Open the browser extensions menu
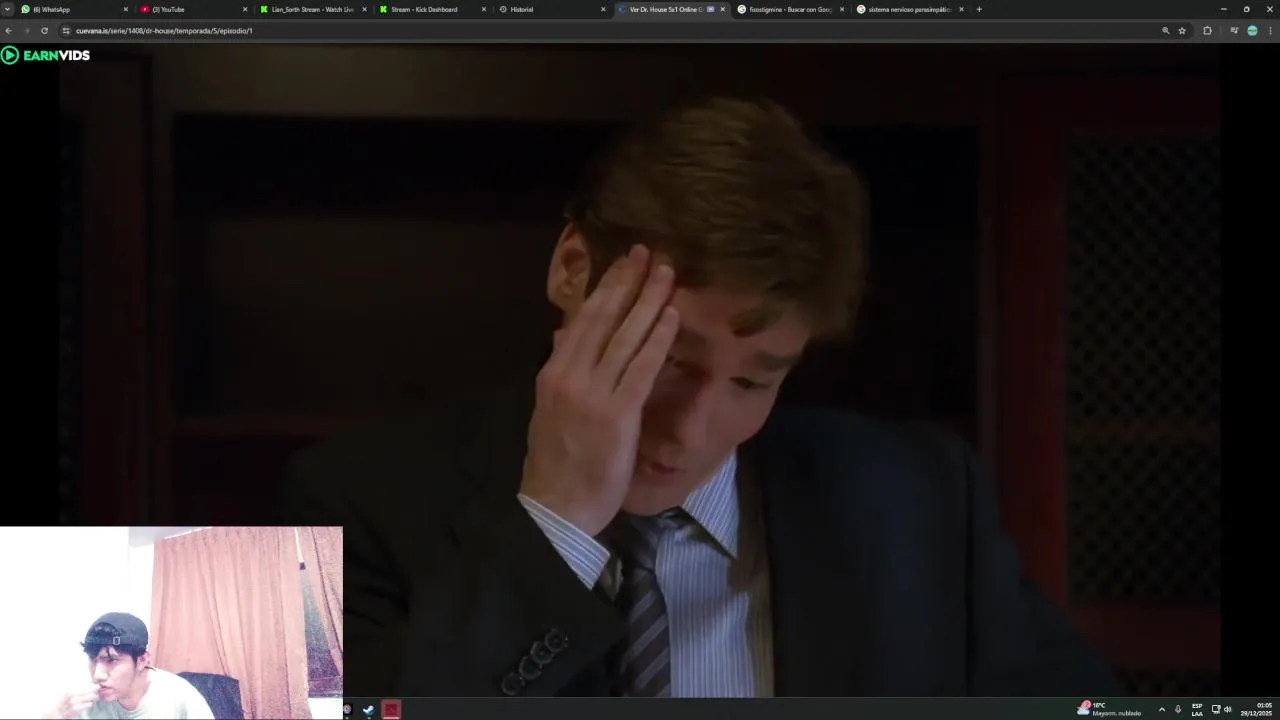Screen dimensions: 1280x720 click(x=1207, y=31)
